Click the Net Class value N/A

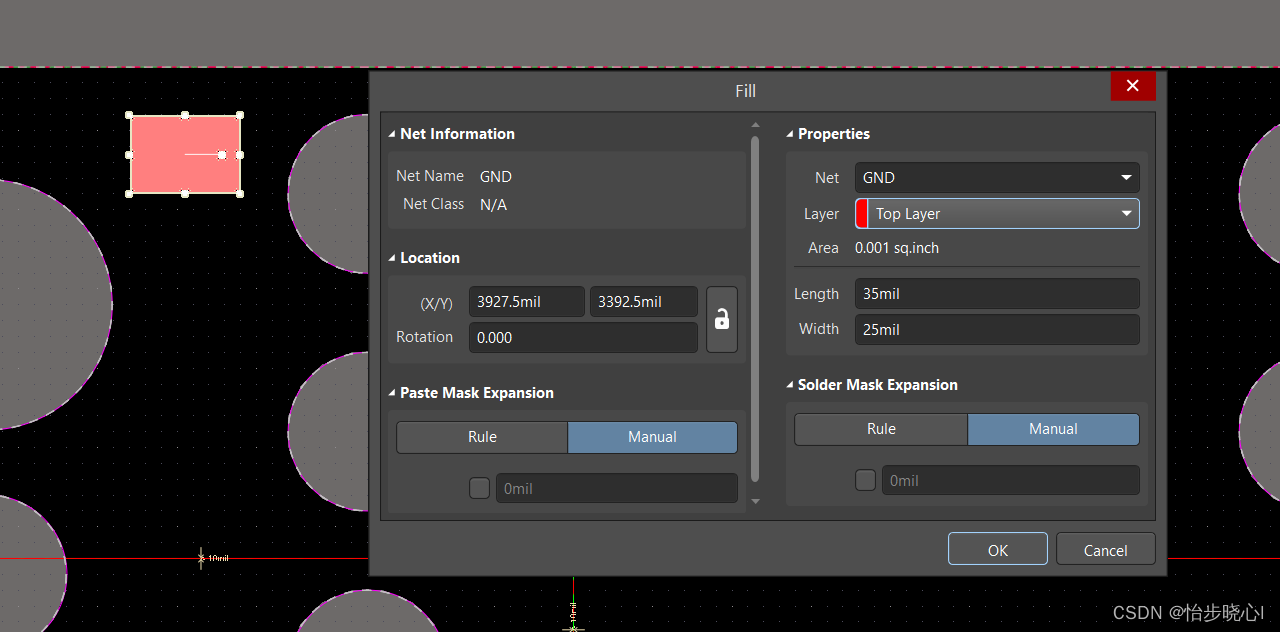coord(494,205)
